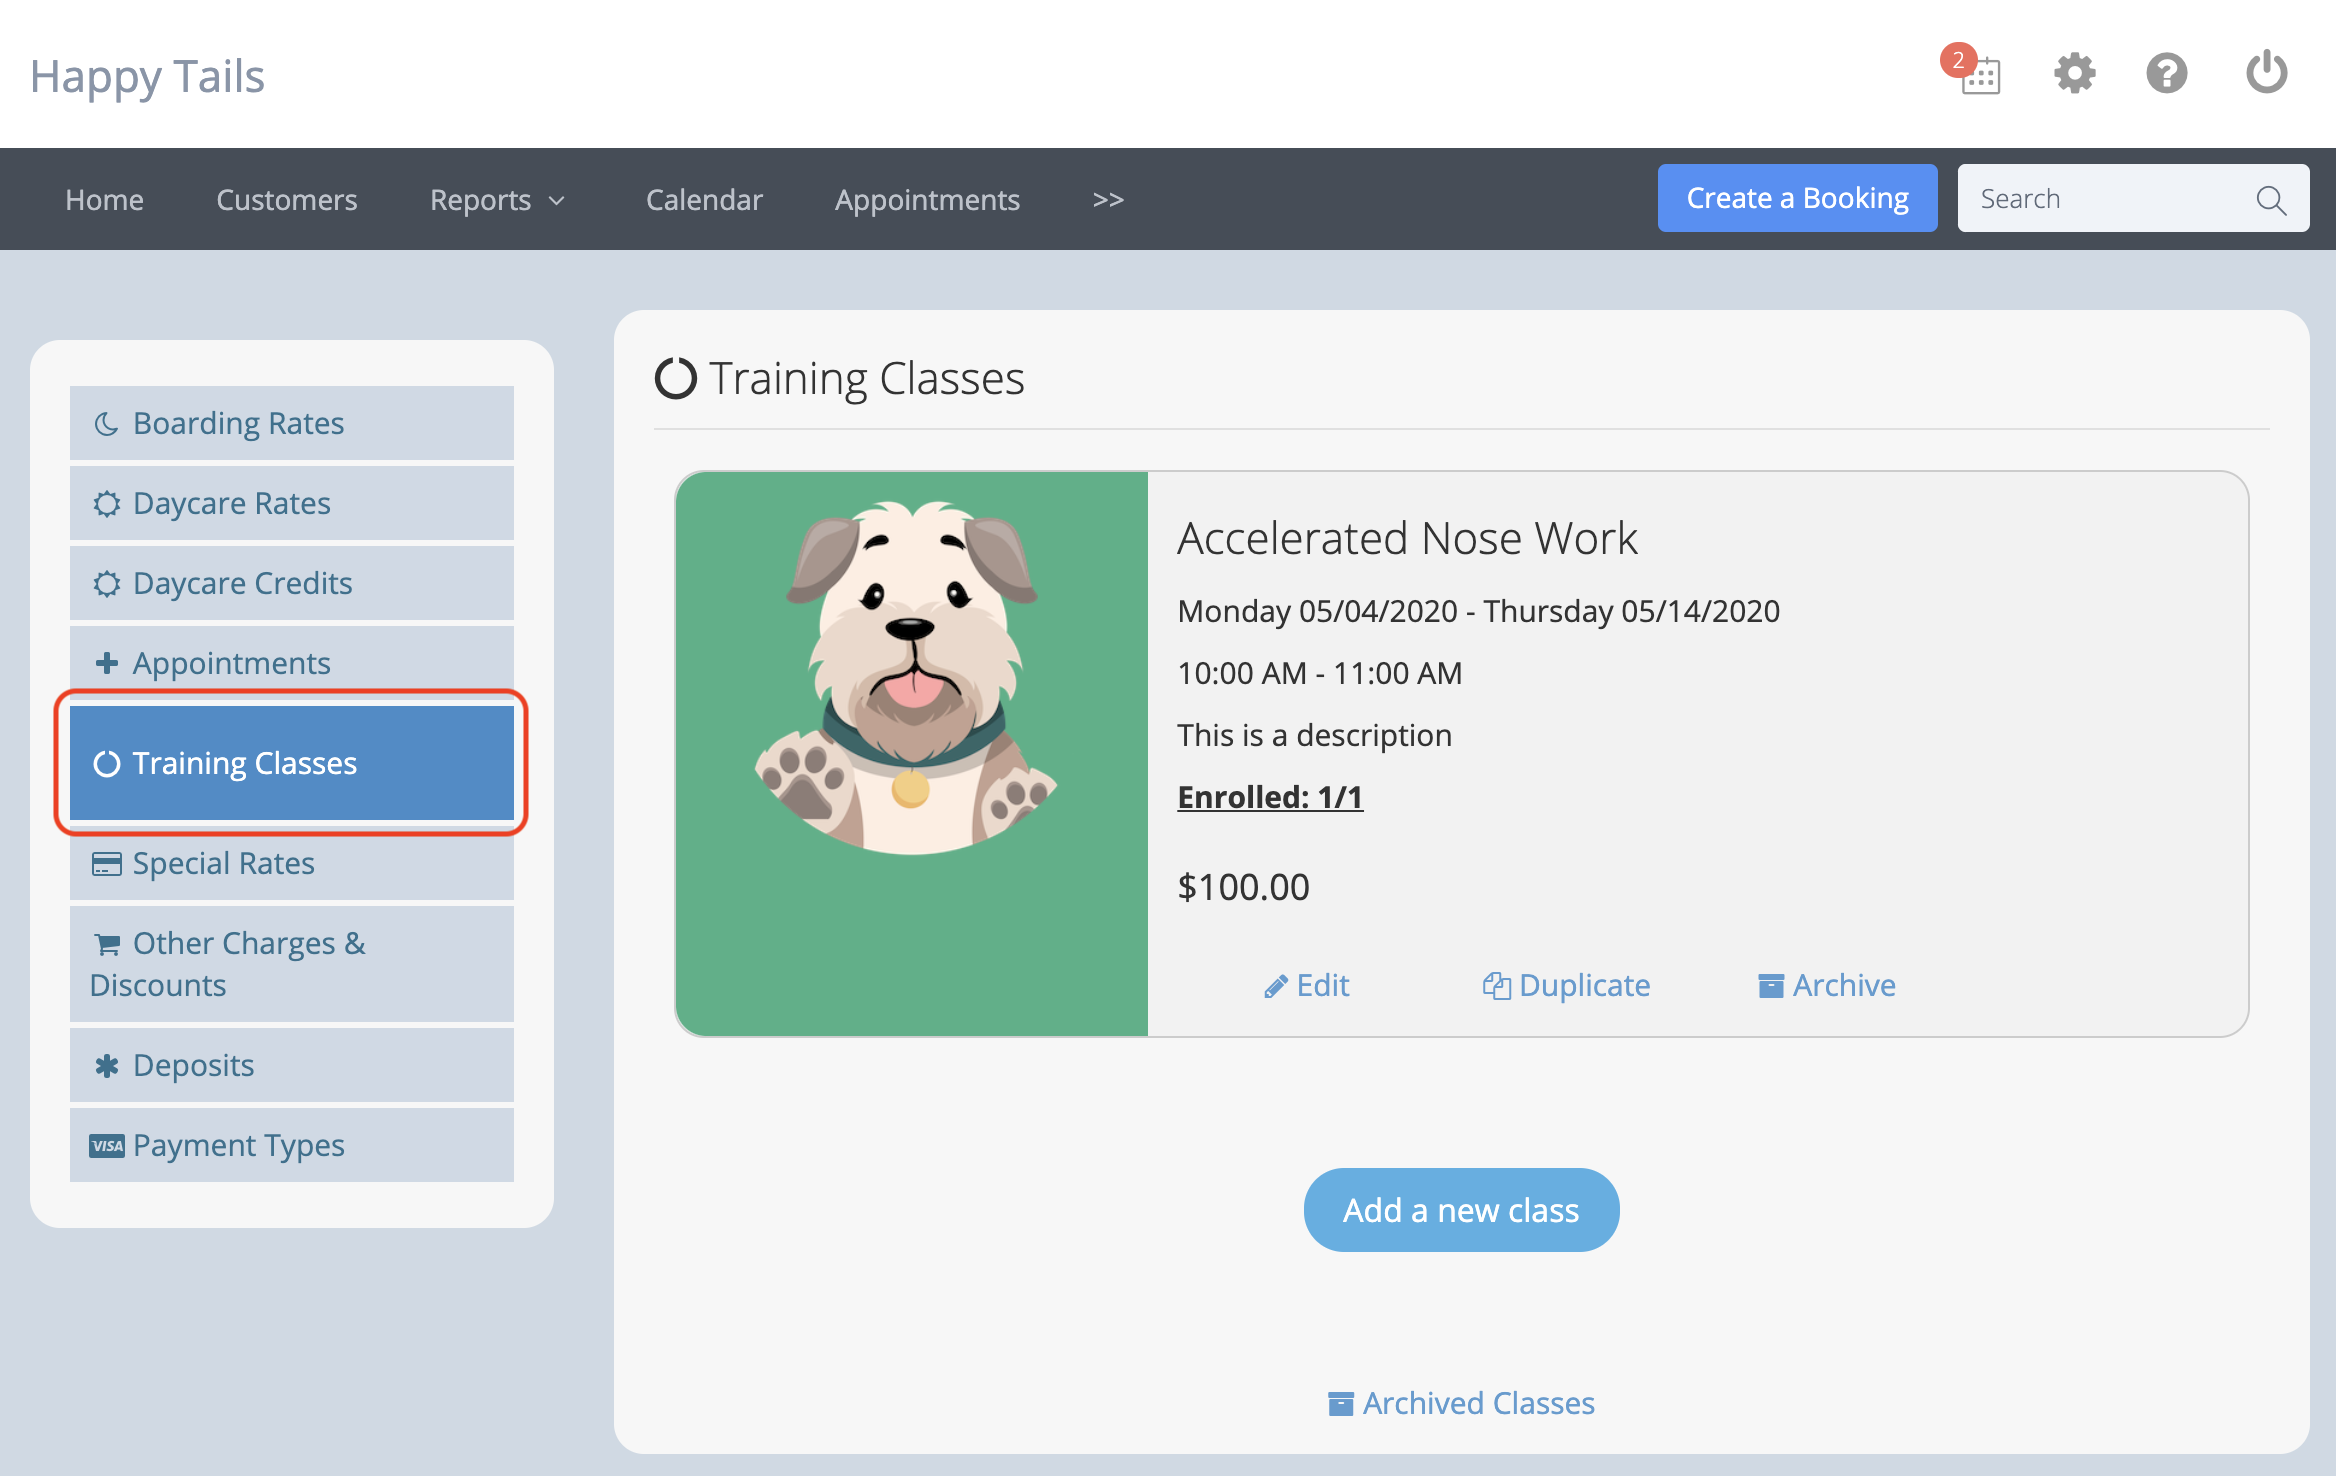Click the help question mark icon
2336x1476 pixels.
(x=2167, y=73)
